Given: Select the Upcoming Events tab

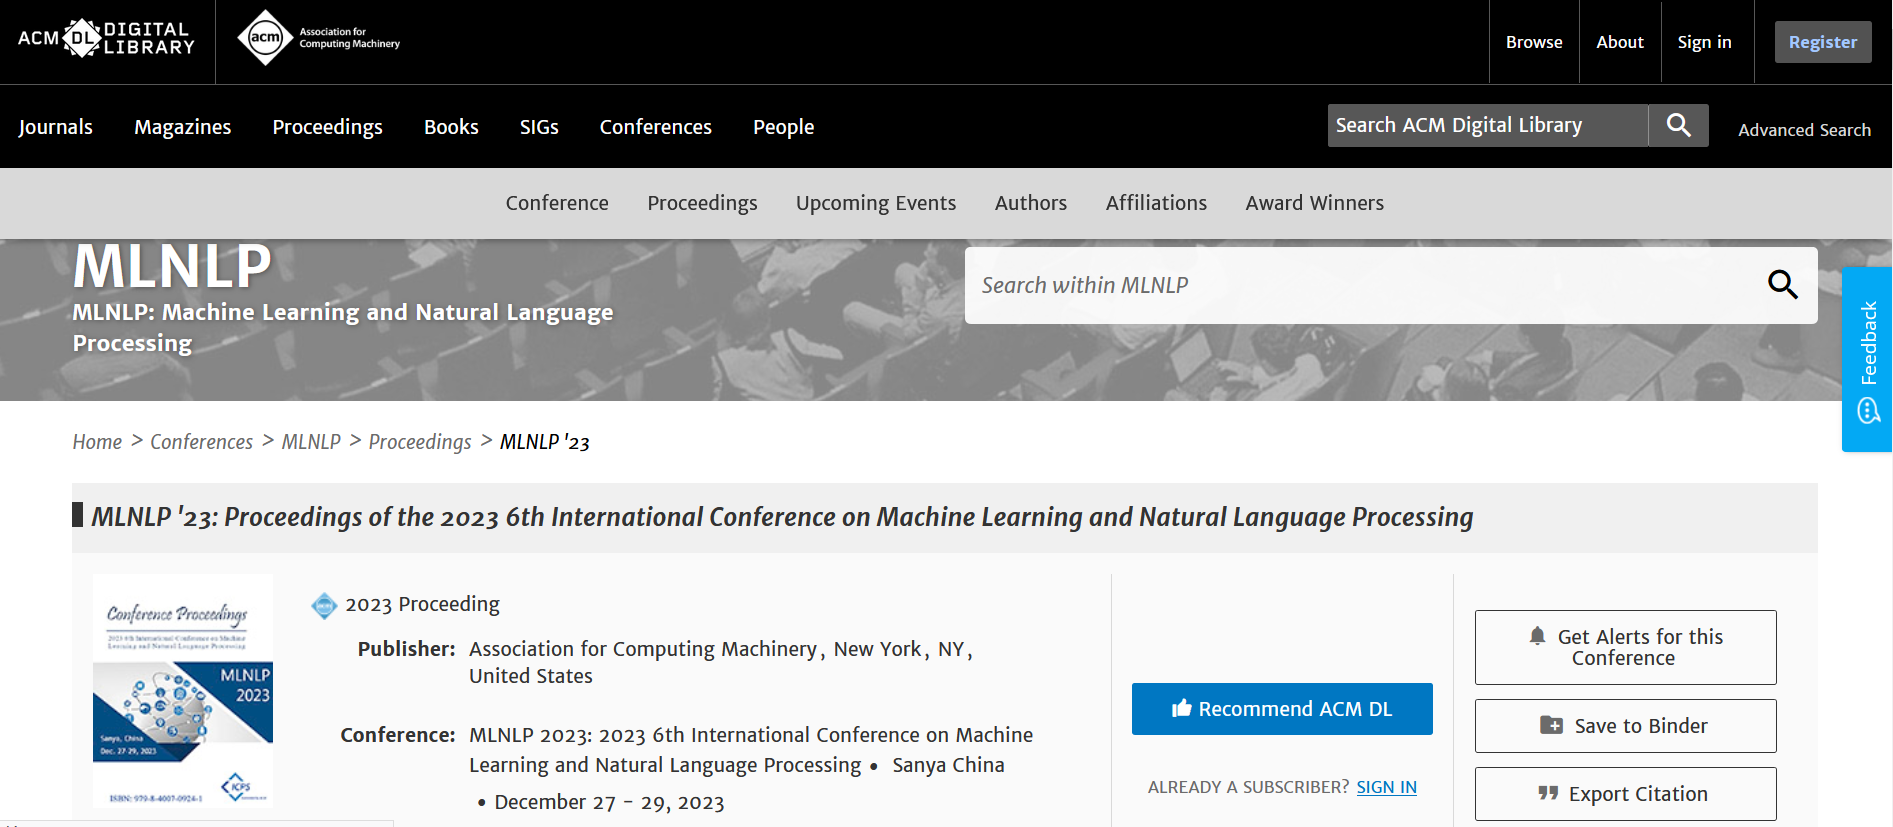Looking at the screenshot, I should (875, 203).
